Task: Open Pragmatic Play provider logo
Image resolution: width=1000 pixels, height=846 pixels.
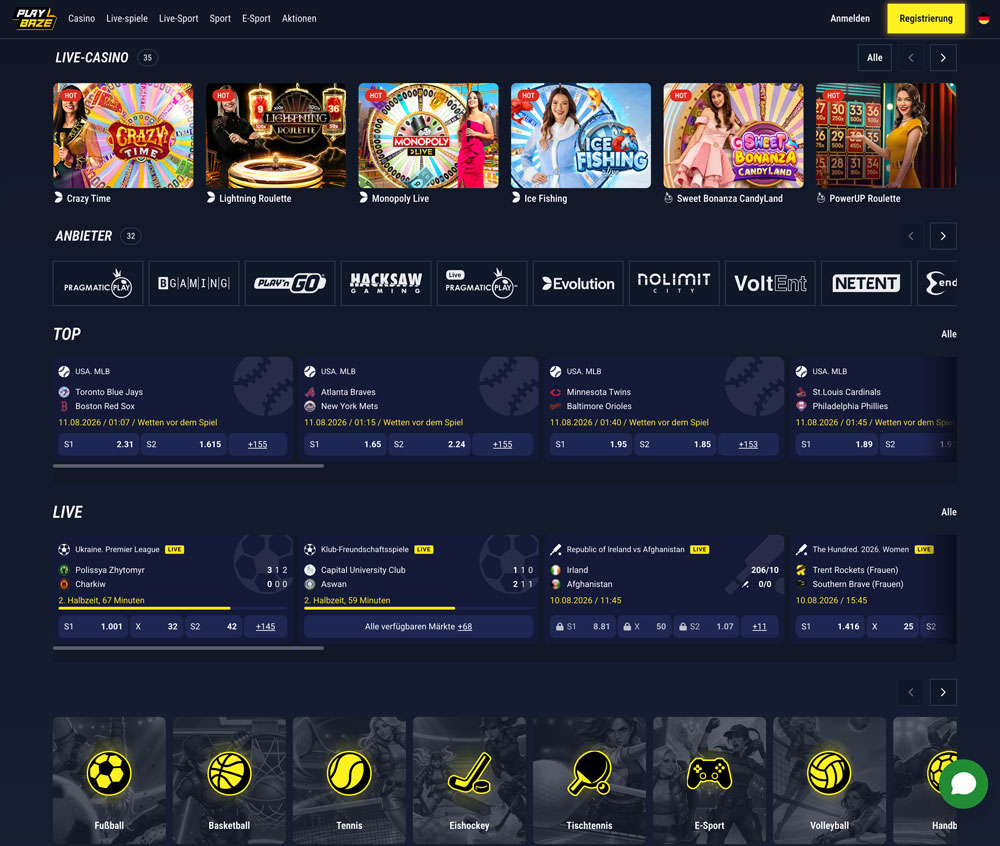Action: [x=98, y=283]
